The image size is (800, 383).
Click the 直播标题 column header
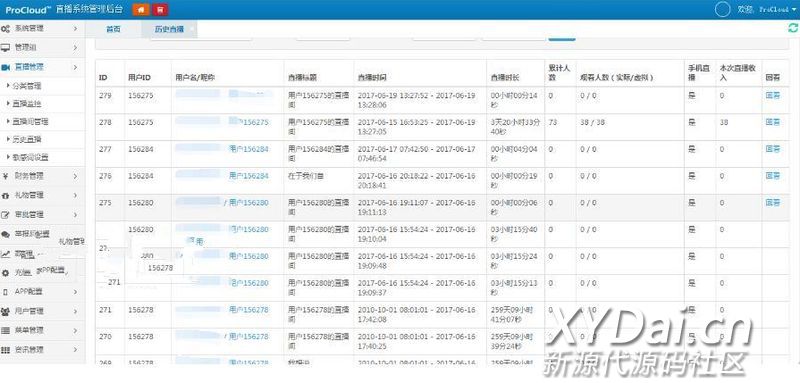pyautogui.click(x=303, y=78)
